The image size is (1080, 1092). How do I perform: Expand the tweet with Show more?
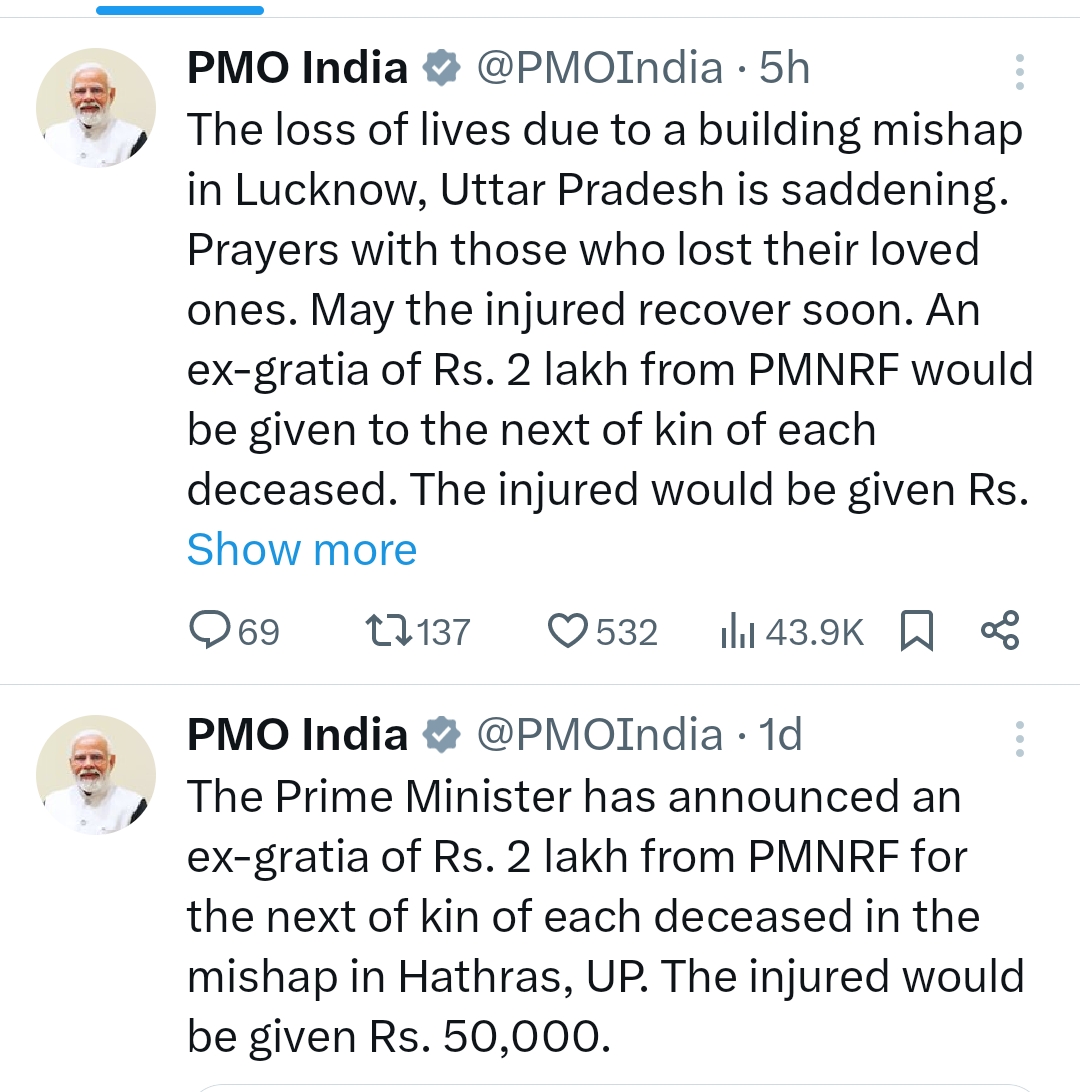pos(301,550)
